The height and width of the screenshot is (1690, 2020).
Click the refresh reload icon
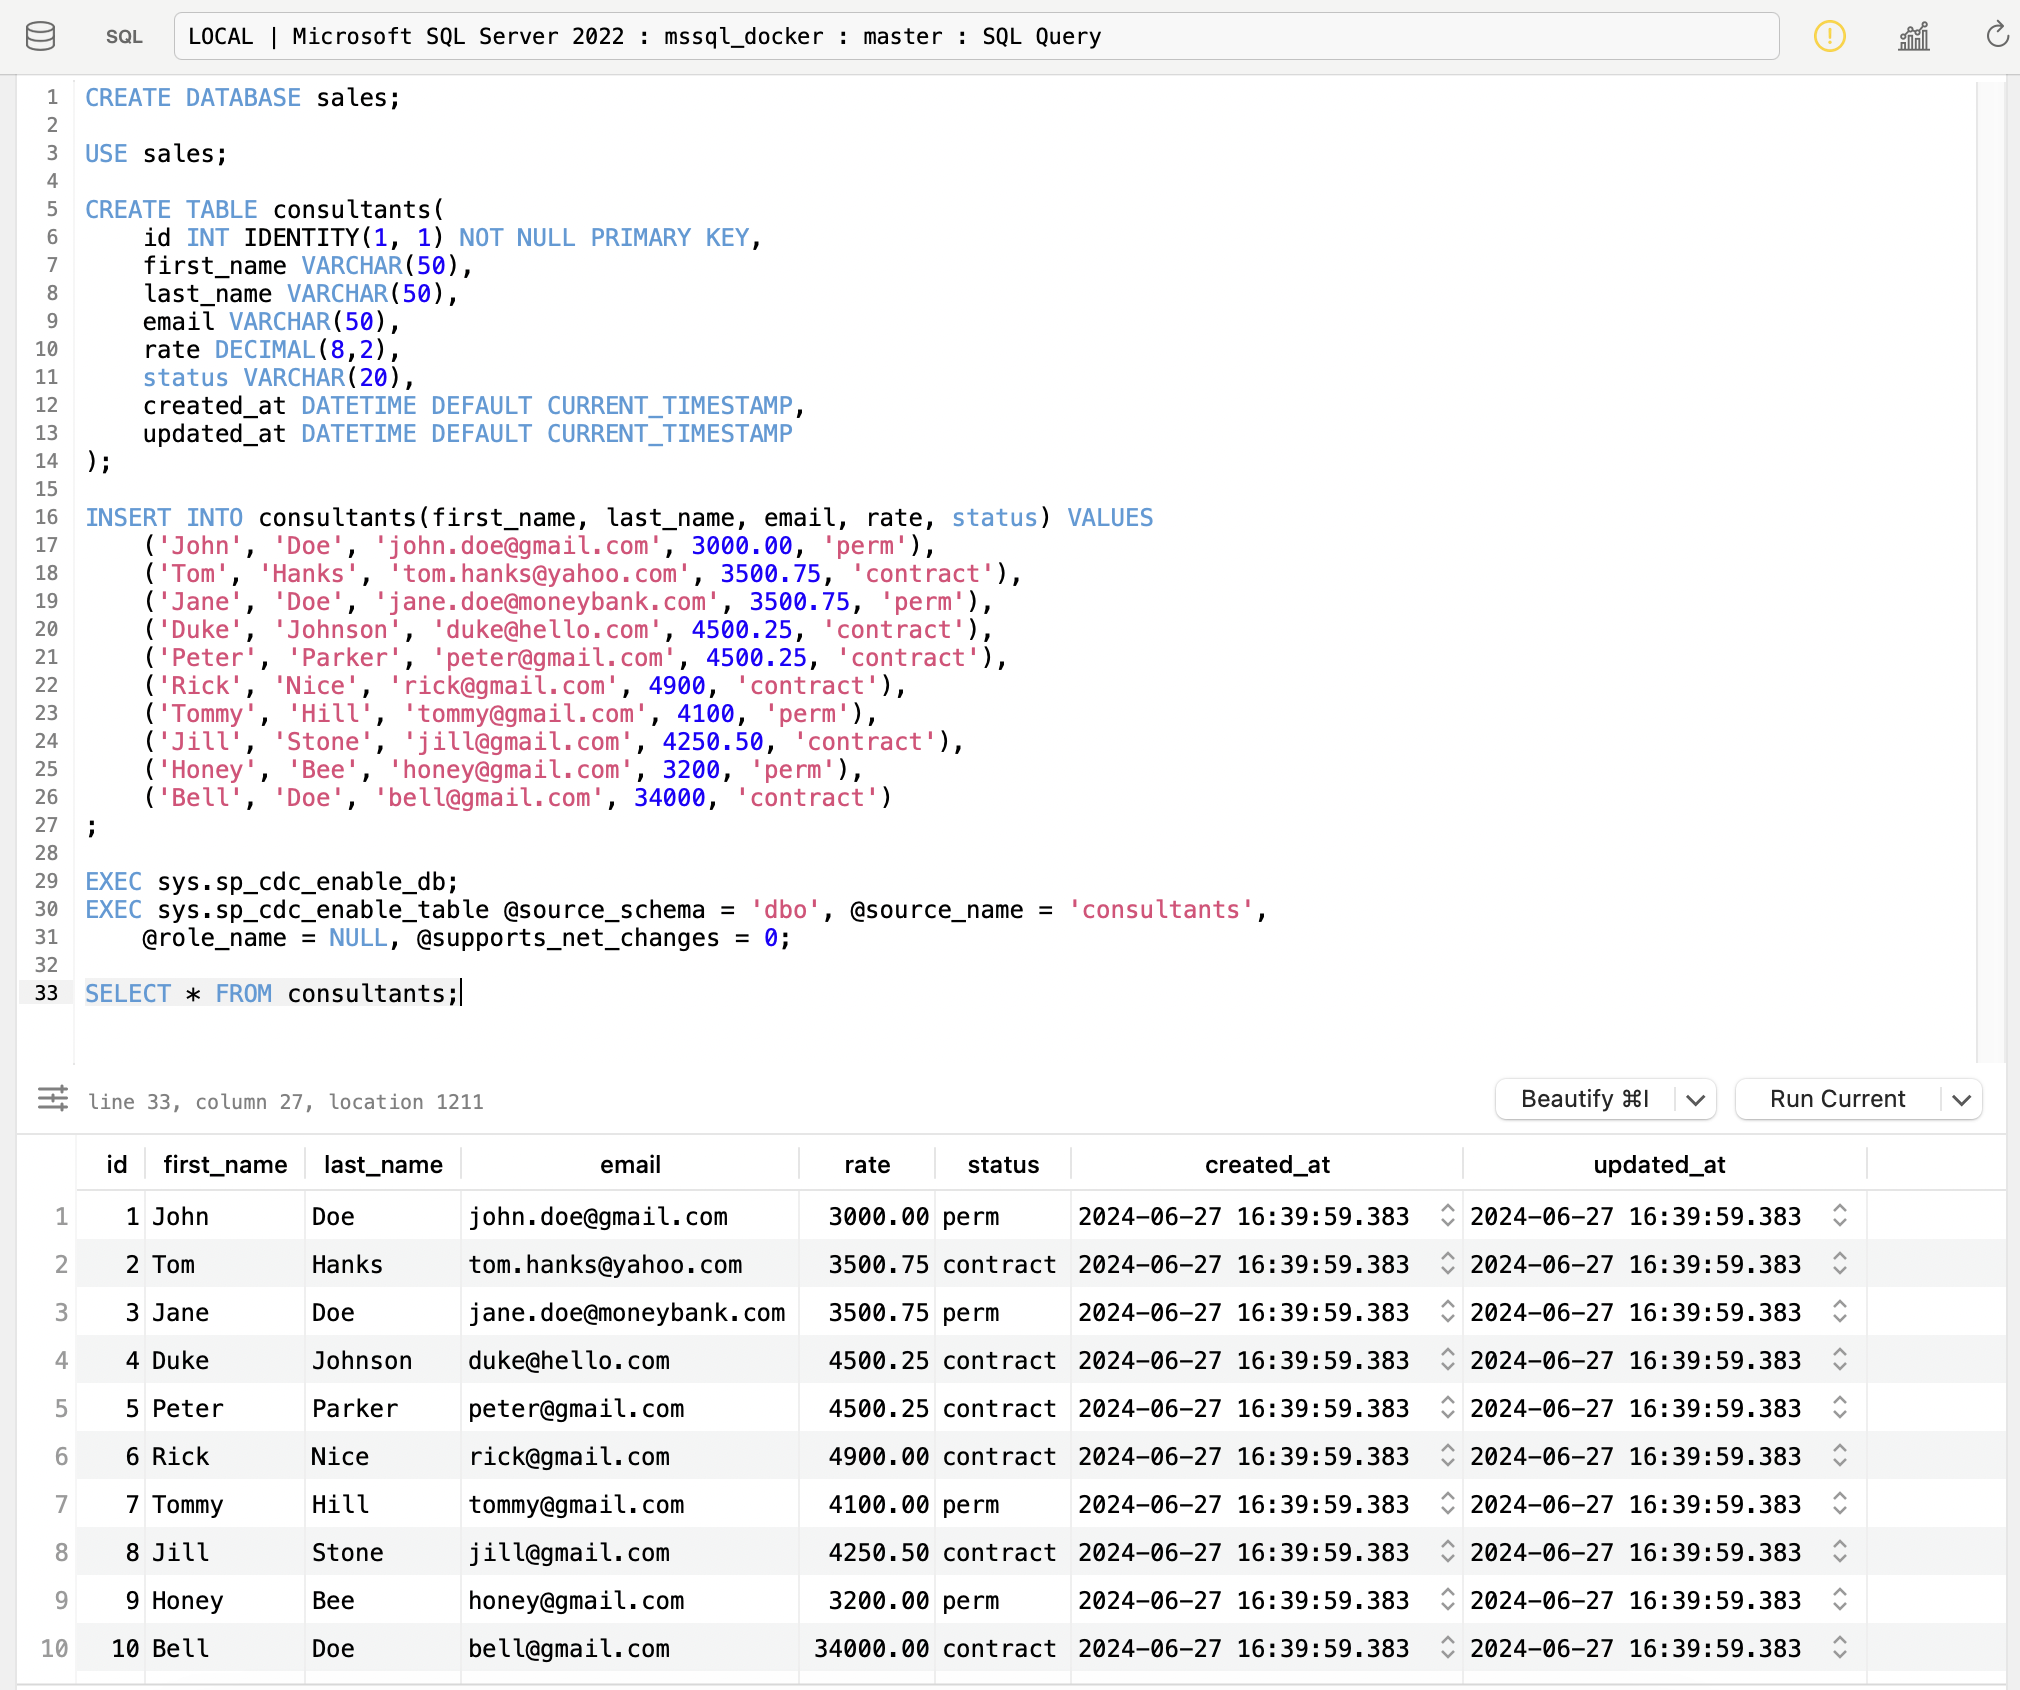(x=1996, y=36)
